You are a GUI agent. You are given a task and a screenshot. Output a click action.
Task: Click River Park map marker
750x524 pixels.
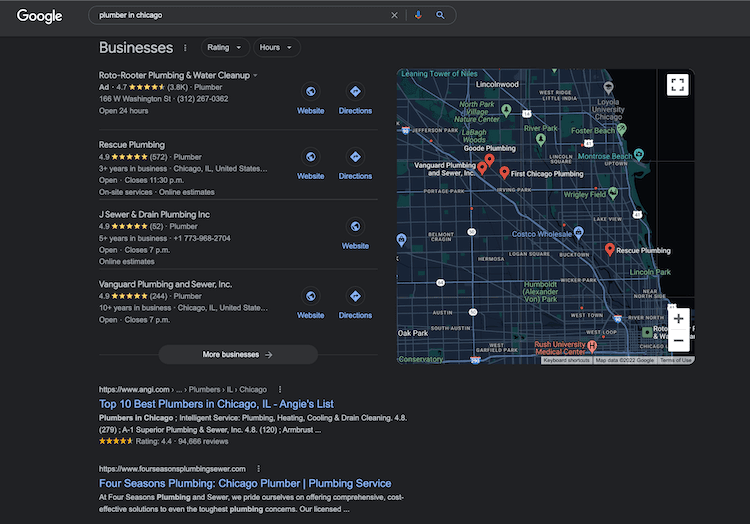click(x=540, y=140)
